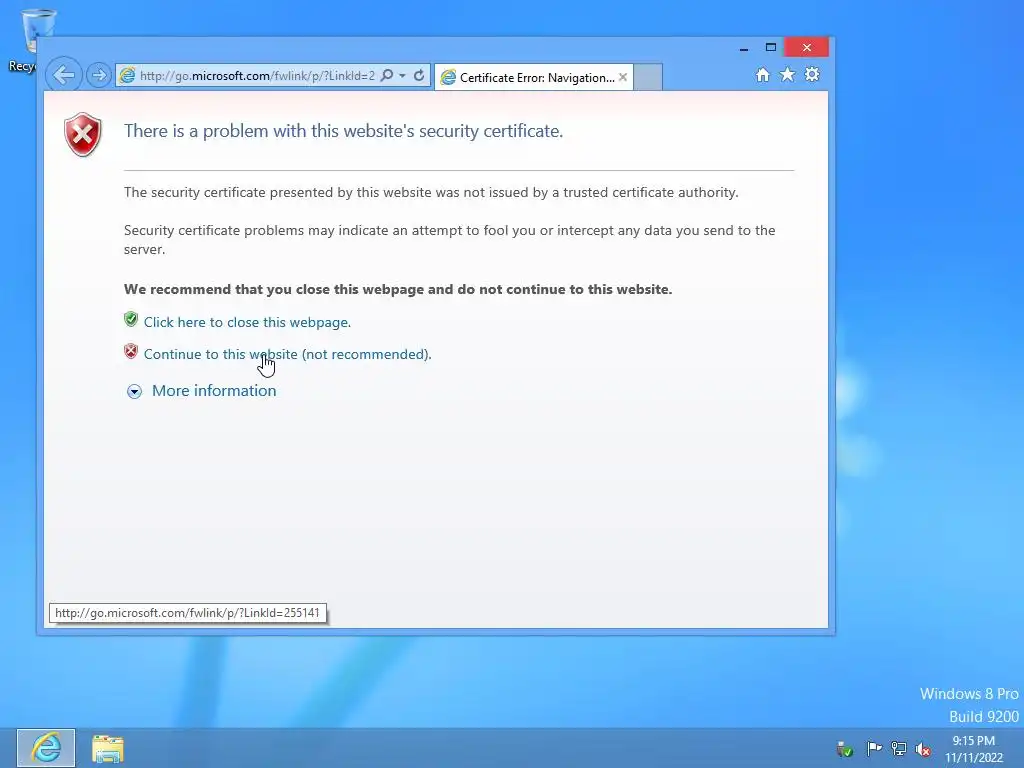Click the Action Center flag tray icon
This screenshot has width=1024, height=768.
[x=874, y=748]
